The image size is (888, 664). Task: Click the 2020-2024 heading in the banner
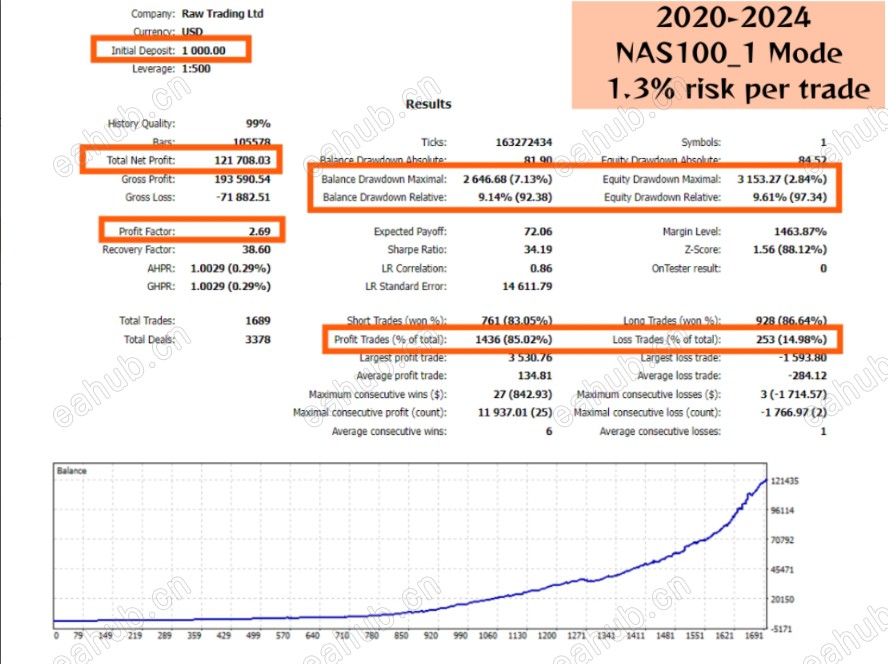pos(733,18)
